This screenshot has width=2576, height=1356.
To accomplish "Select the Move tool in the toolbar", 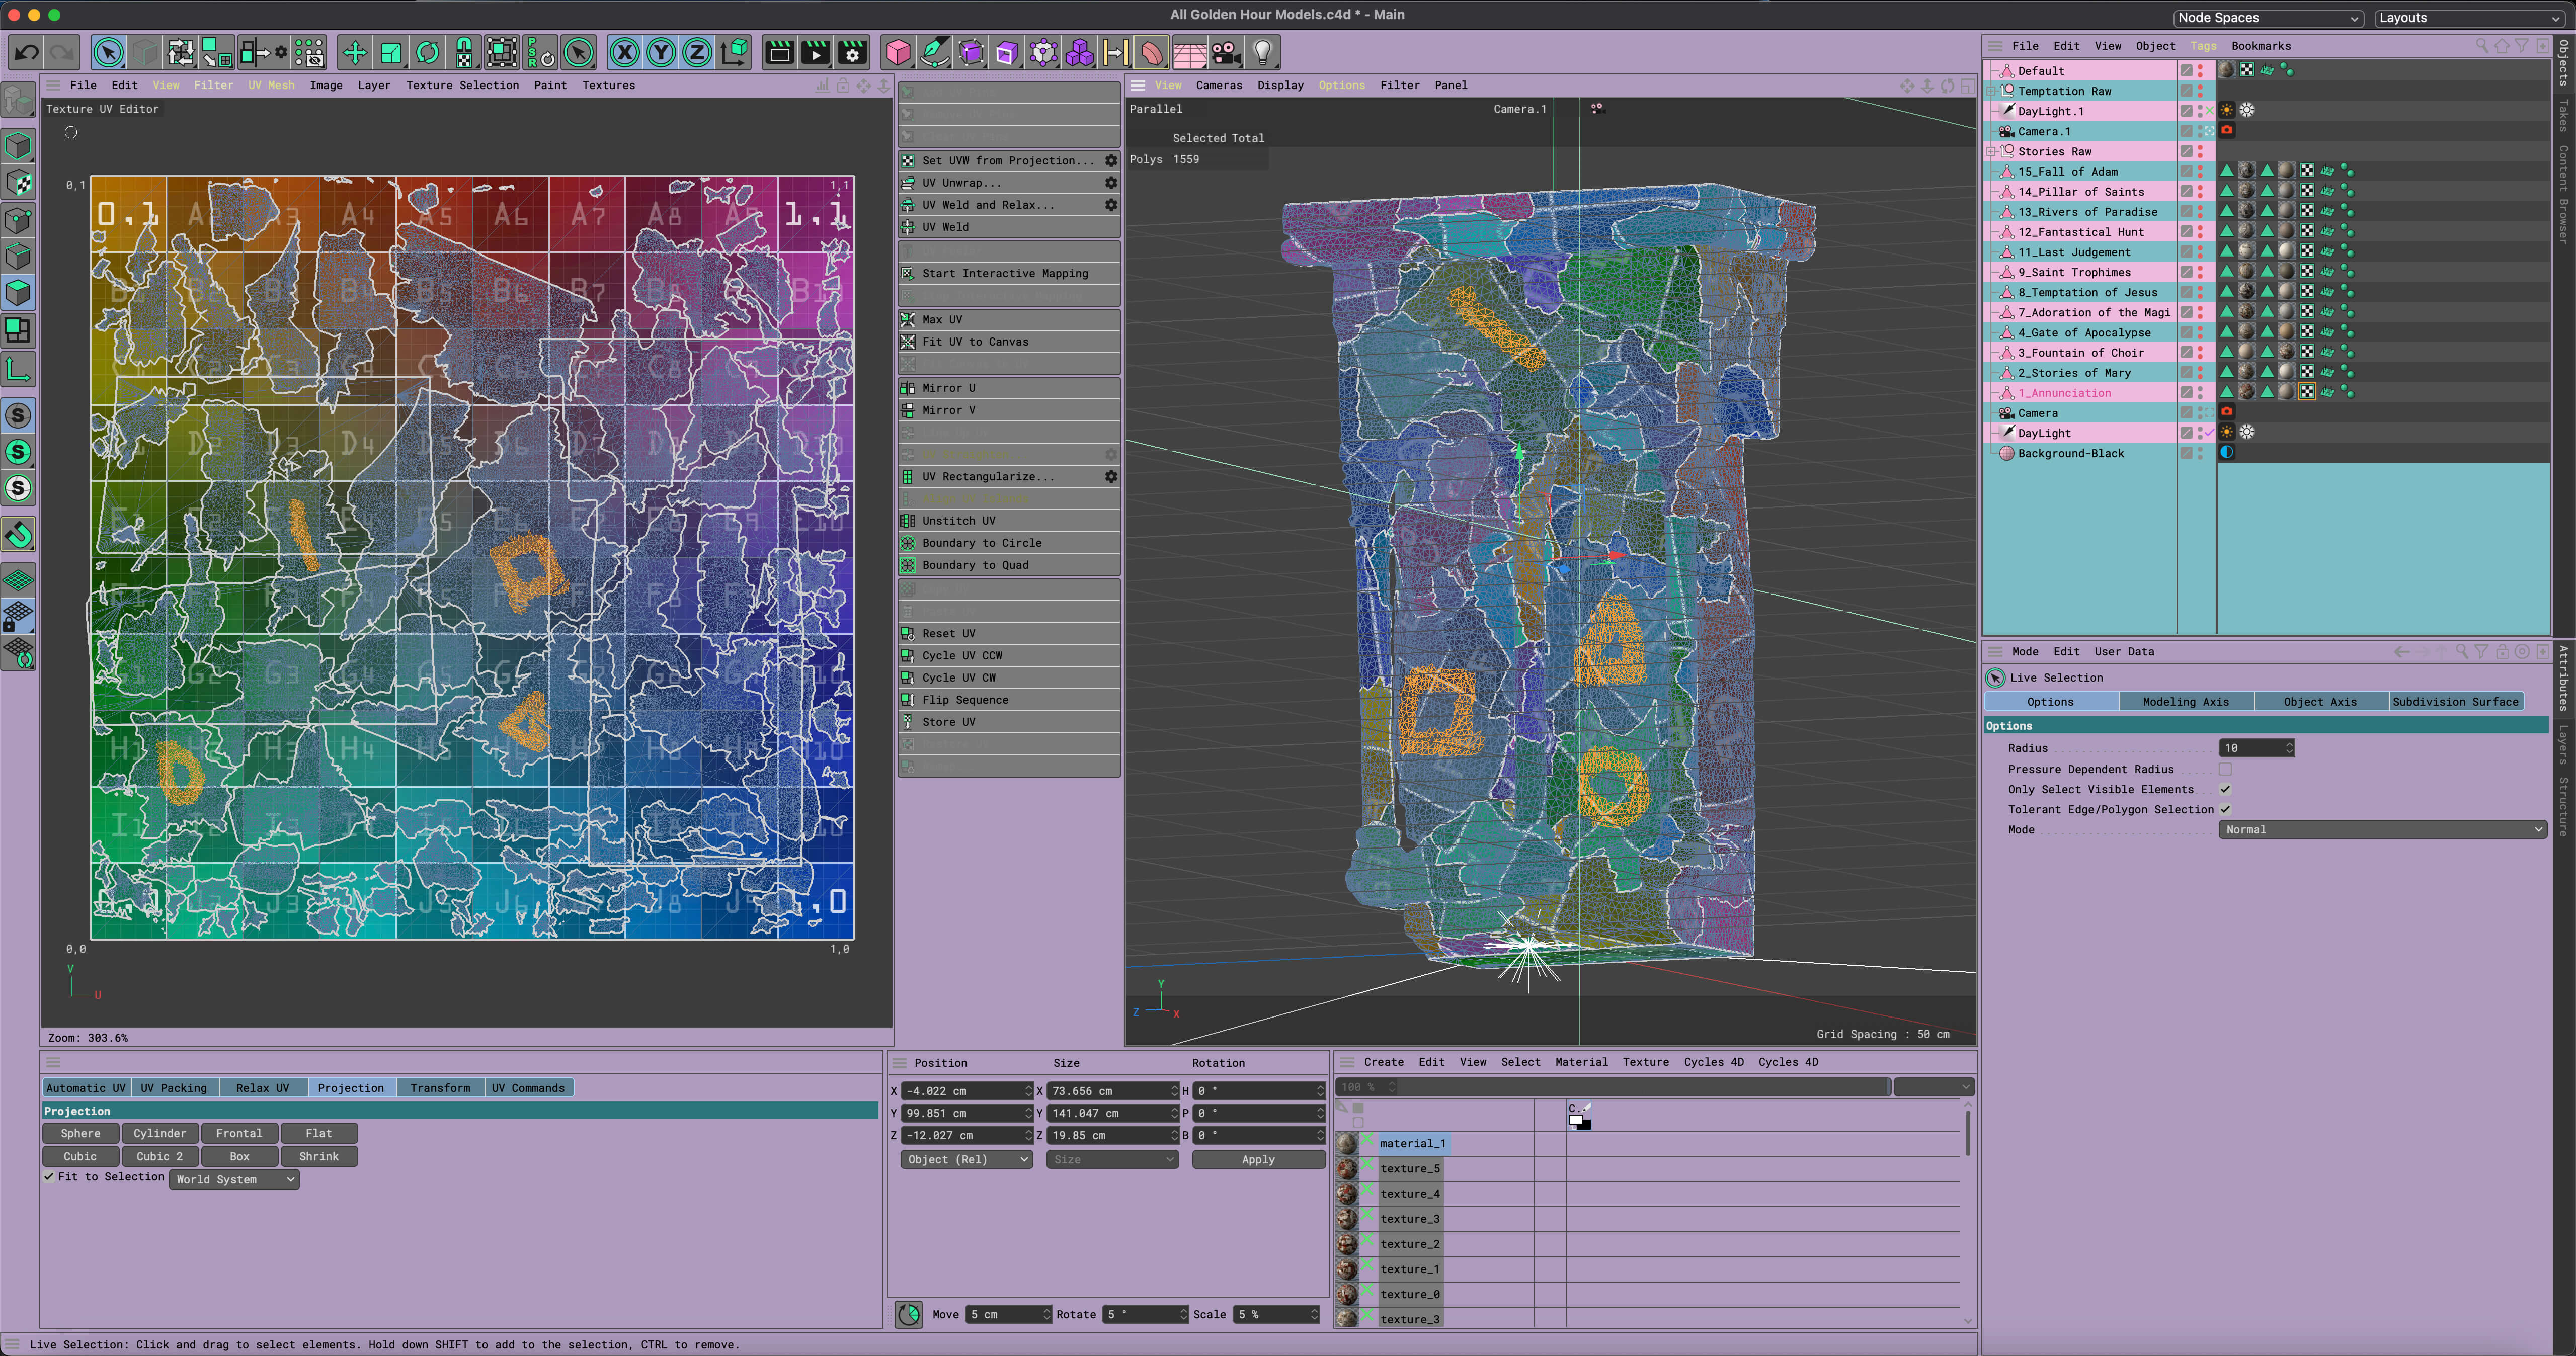I will 355,52.
